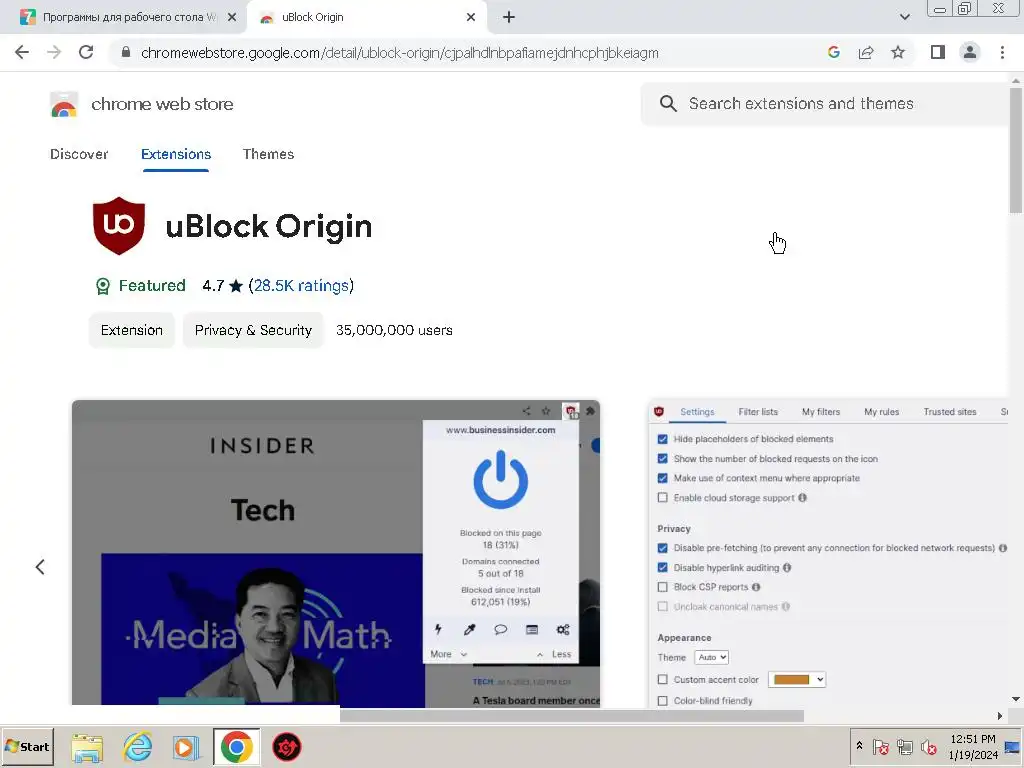Viewport: 1024px width, 768px height.
Task: Click info icon beside Block CSP reports
Action: point(756,587)
